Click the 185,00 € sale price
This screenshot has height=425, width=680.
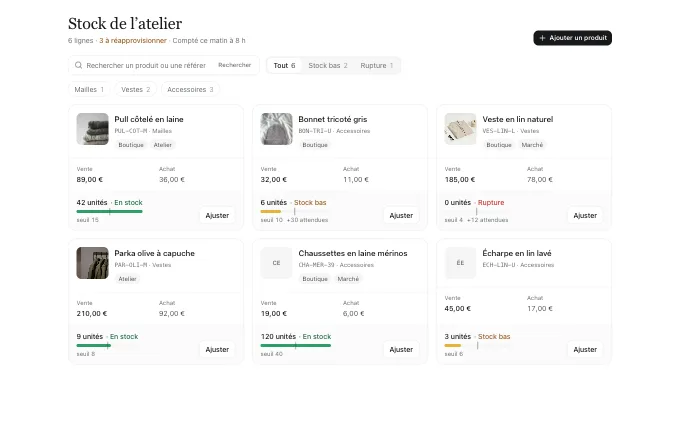coord(460,180)
